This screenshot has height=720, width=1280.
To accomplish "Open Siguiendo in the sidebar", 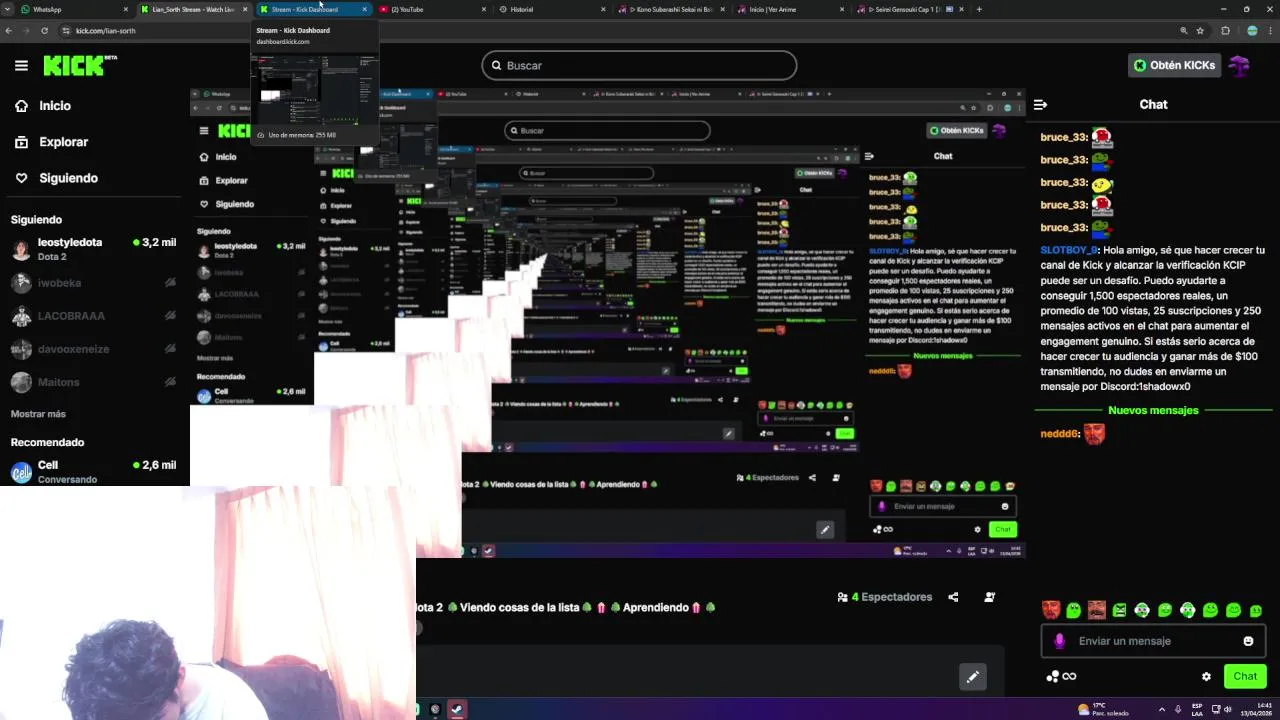I will 68,178.
